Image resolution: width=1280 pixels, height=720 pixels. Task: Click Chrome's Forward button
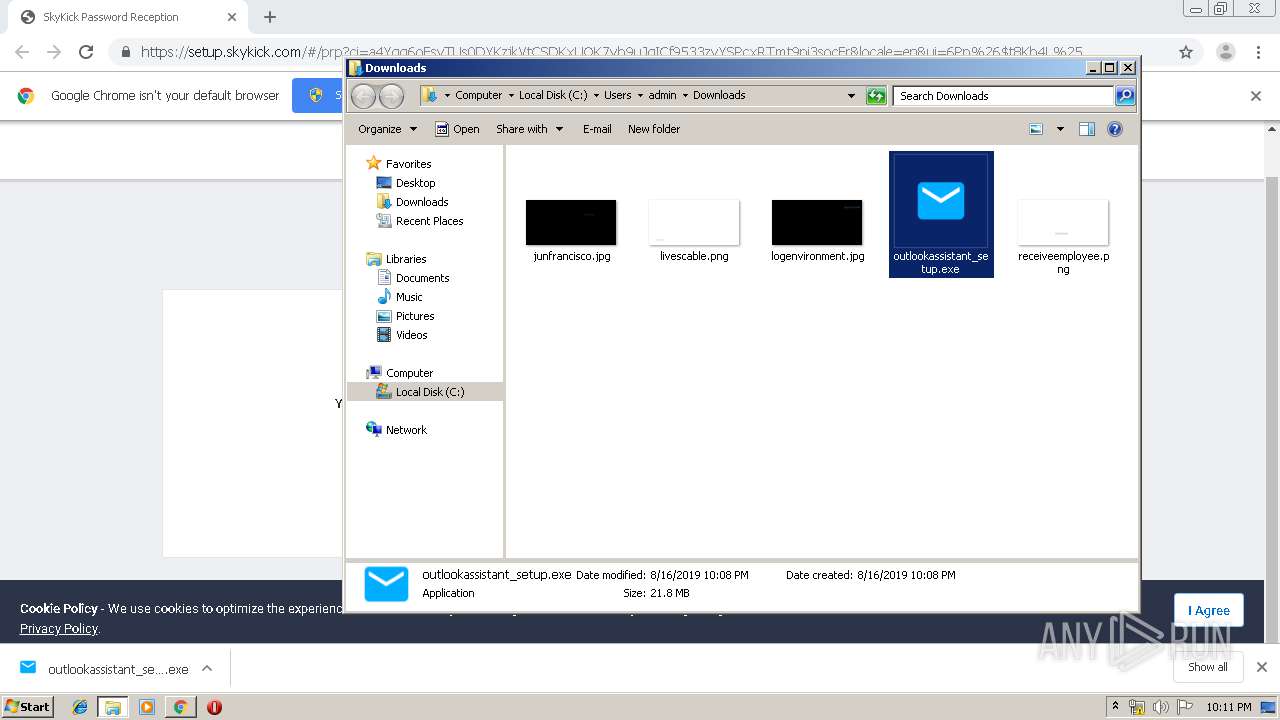[54, 52]
